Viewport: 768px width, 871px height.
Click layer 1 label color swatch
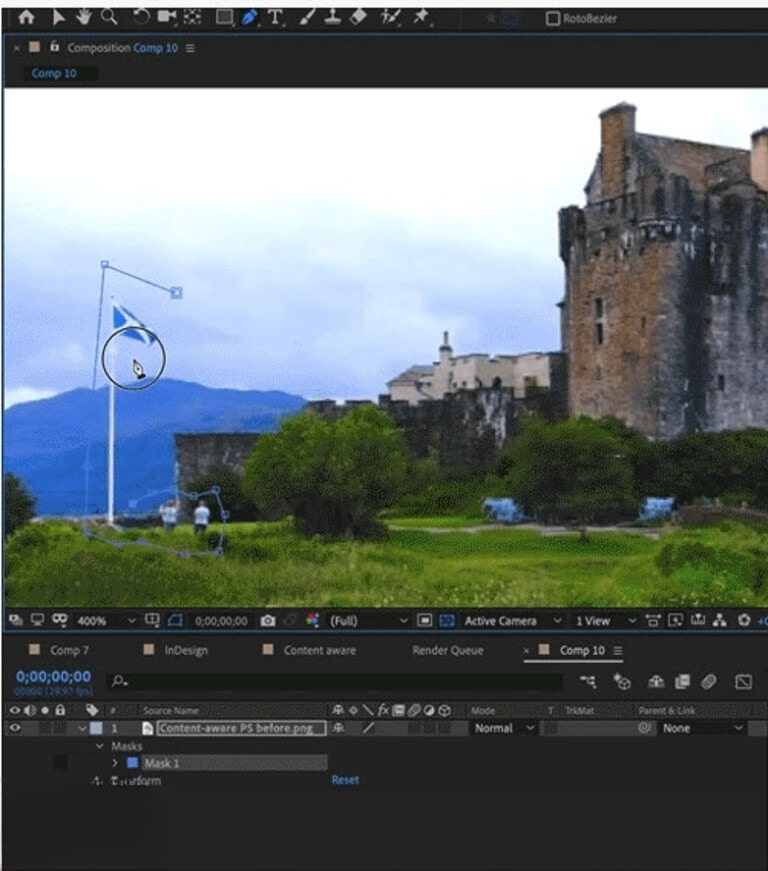coord(97,728)
